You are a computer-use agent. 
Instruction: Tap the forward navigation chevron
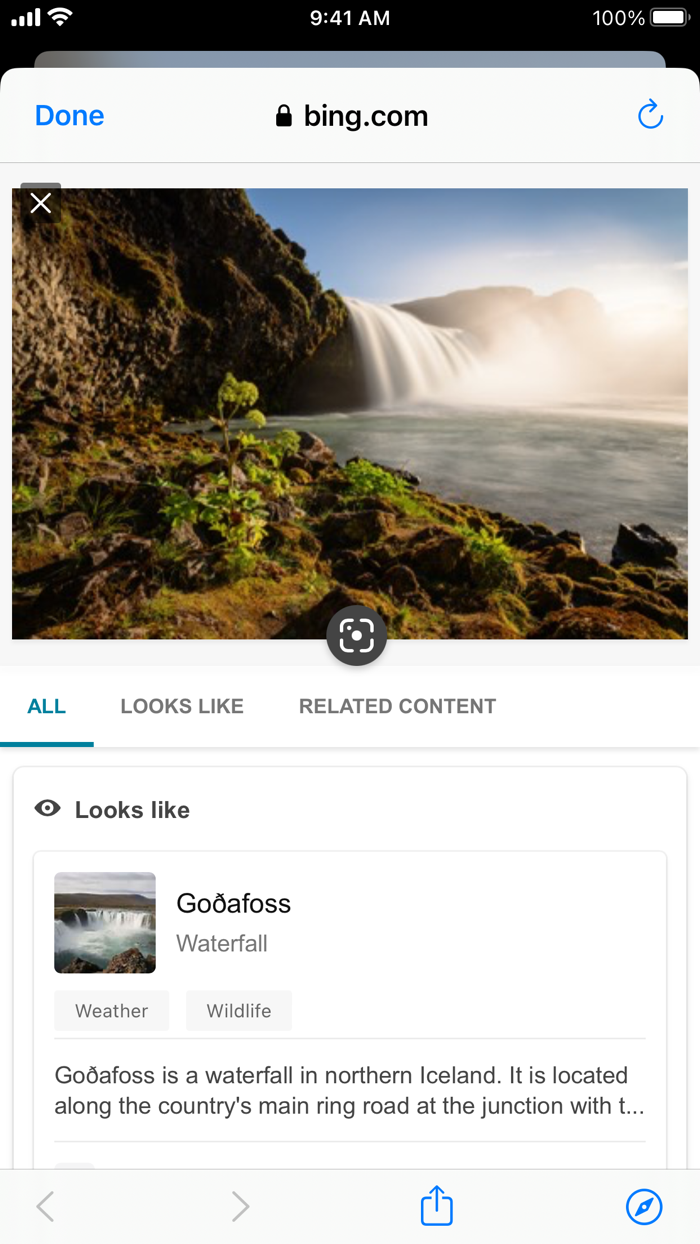tap(240, 1206)
